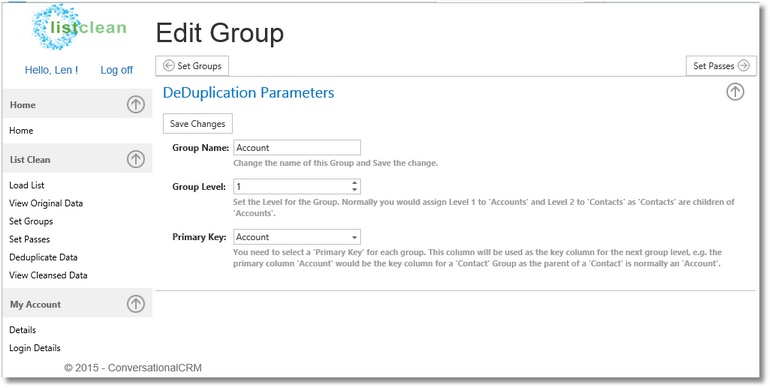The image size is (770, 388).
Task: Click the Log off link
Action: [x=116, y=70]
